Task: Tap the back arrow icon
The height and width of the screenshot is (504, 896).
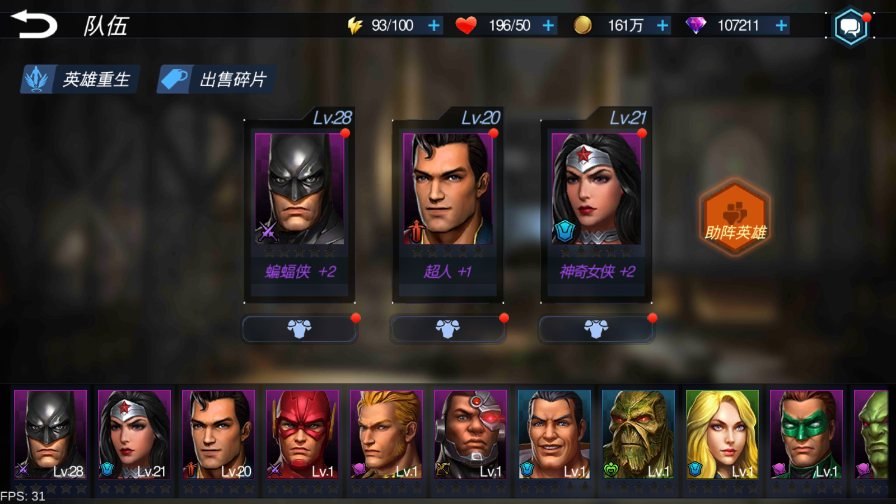Action: [x=34, y=25]
